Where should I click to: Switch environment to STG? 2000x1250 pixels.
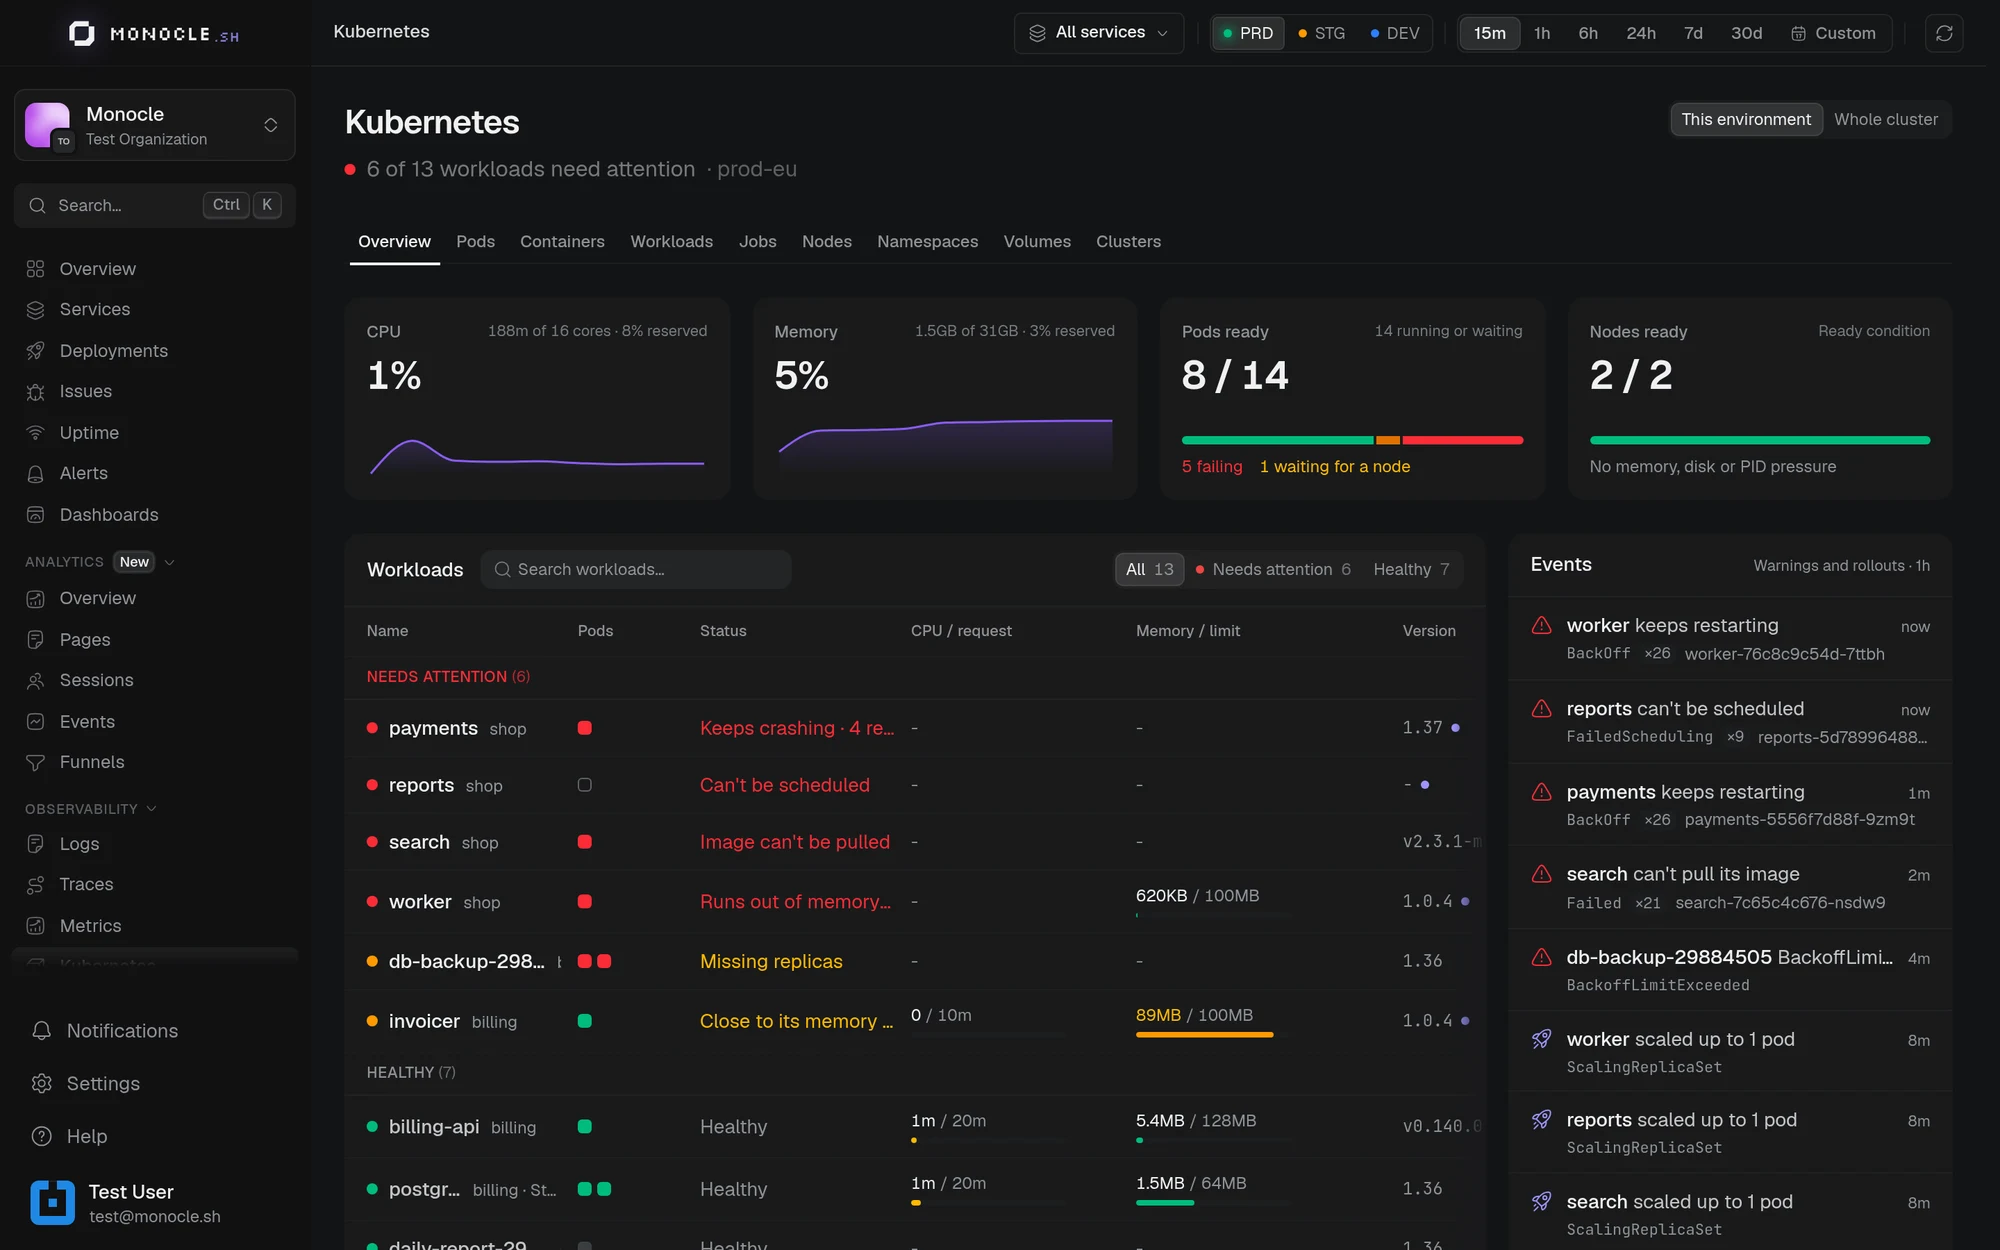[1321, 33]
